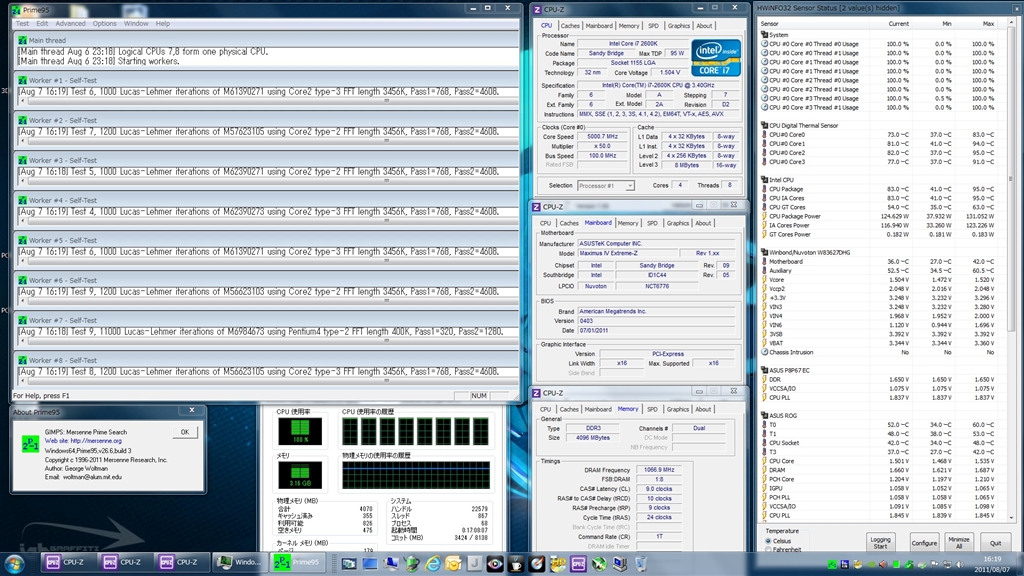
Task: Open the Processor #1 selection dropdown
Action: click(x=606, y=185)
